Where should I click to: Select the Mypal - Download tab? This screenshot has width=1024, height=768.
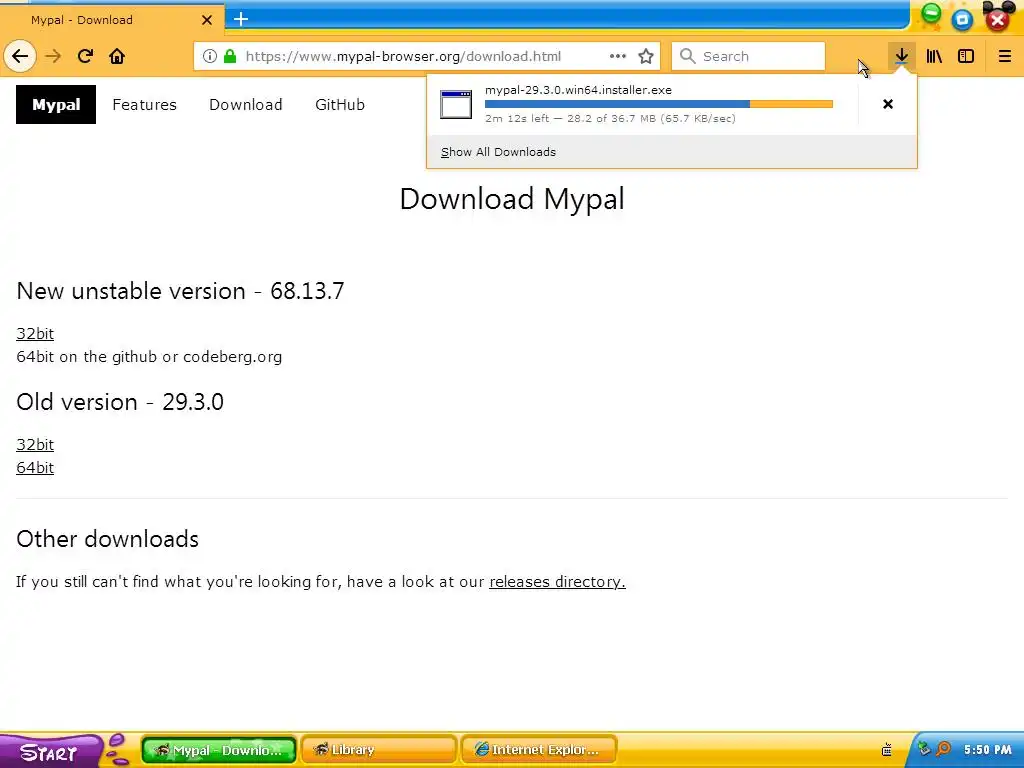point(112,20)
